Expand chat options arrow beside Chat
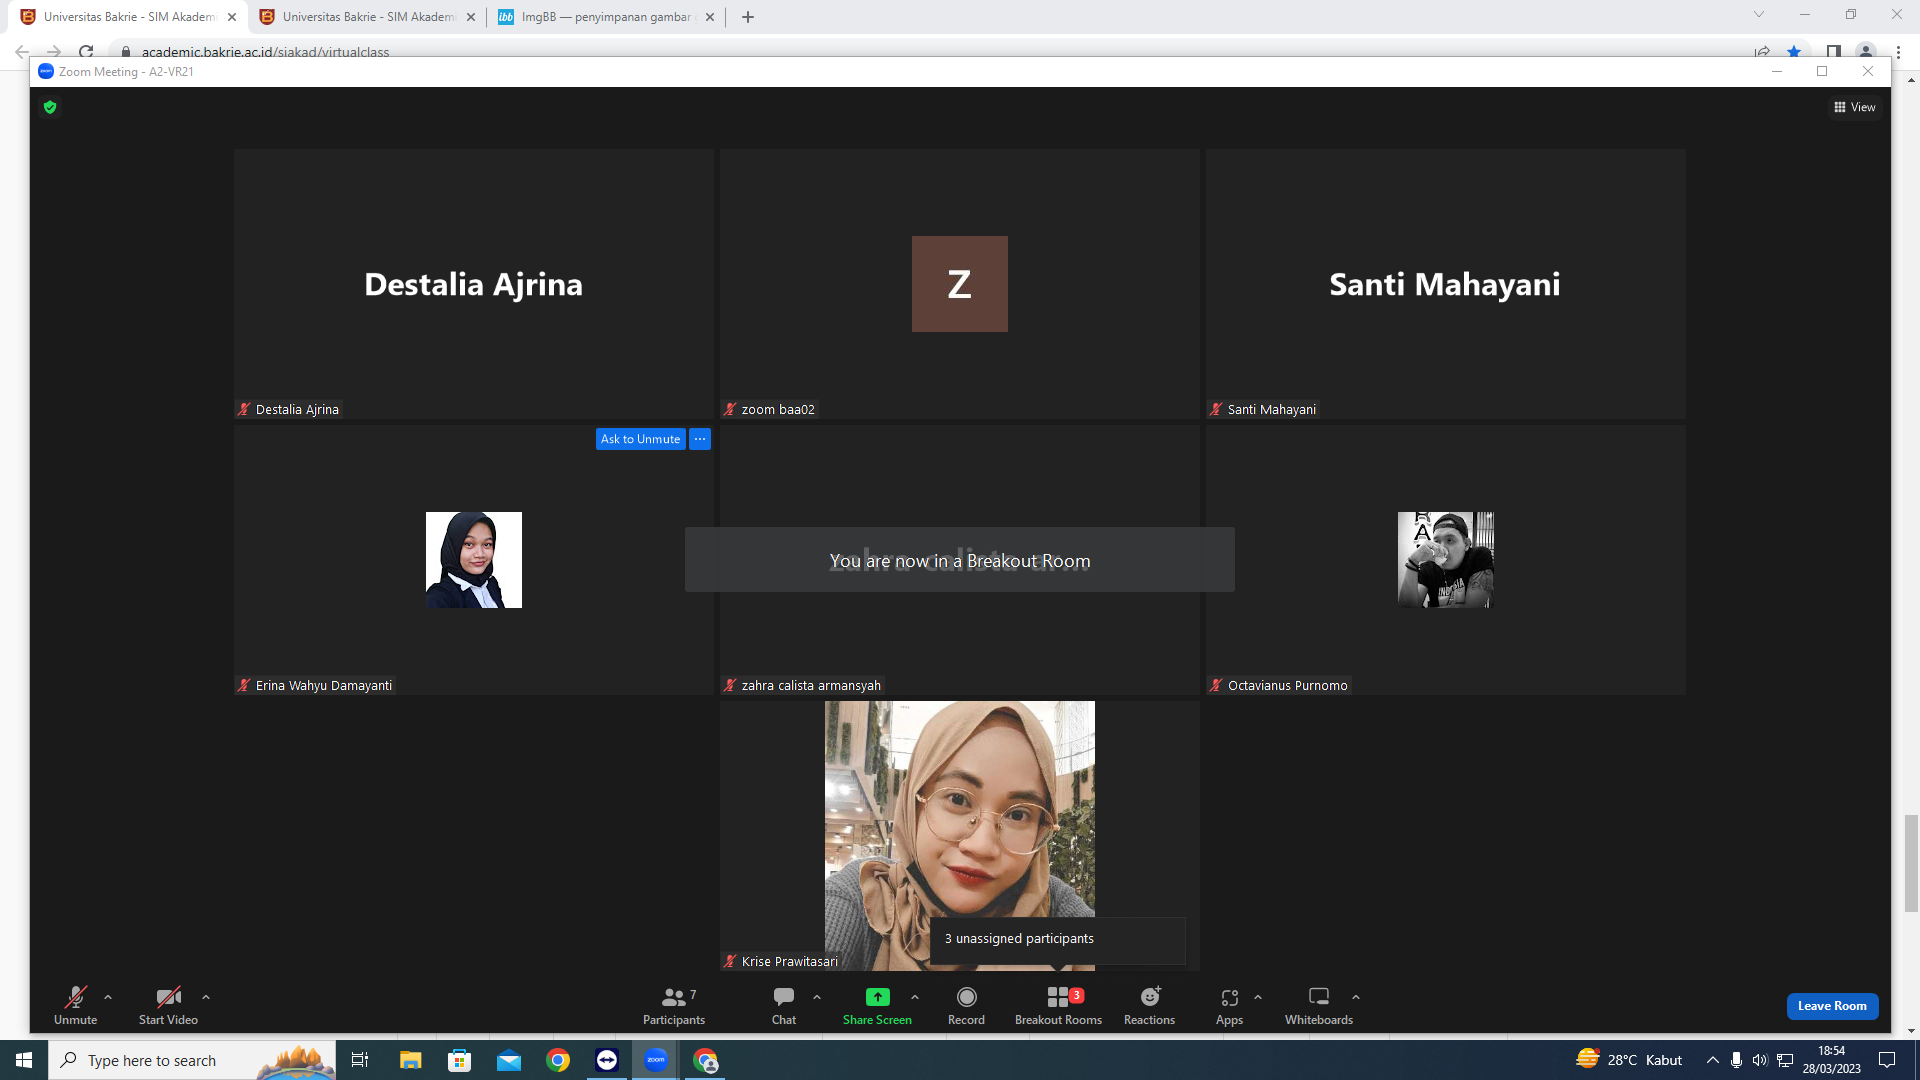The width and height of the screenshot is (1920, 1080). 817,997
